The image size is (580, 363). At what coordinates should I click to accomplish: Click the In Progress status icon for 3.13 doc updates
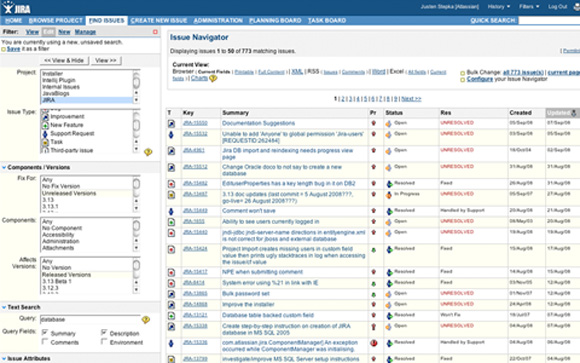click(x=389, y=195)
